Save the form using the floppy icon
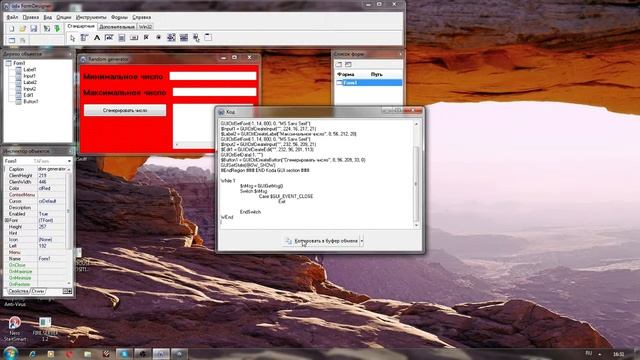This screenshot has height=360, width=640. [33, 28]
